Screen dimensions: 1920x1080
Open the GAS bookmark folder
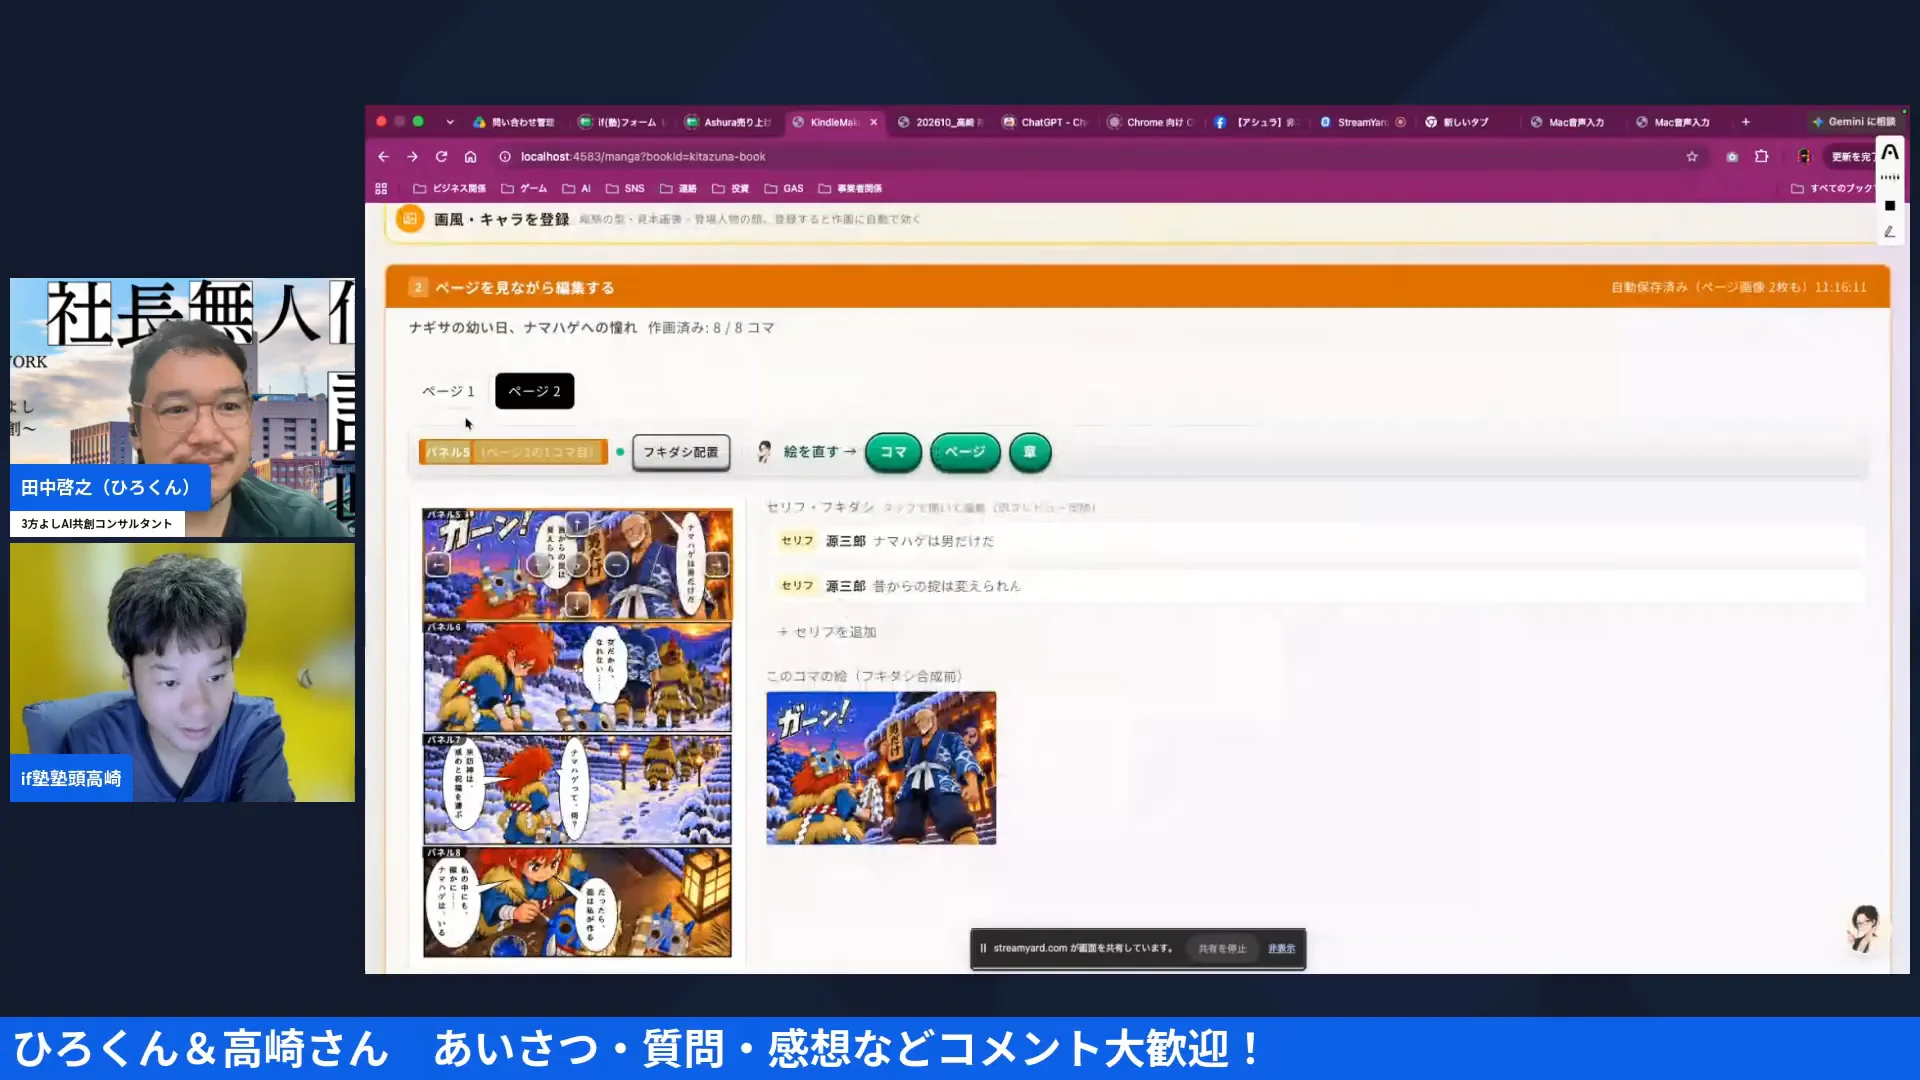pos(784,188)
